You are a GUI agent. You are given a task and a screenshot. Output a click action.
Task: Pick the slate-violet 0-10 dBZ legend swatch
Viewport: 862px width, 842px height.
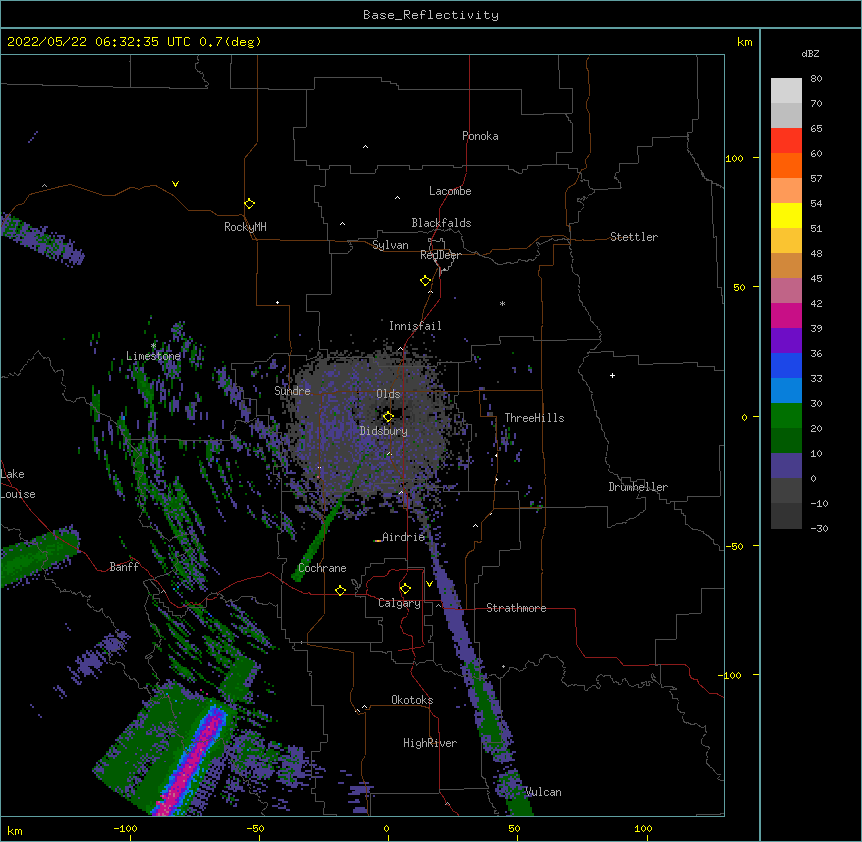[786, 466]
